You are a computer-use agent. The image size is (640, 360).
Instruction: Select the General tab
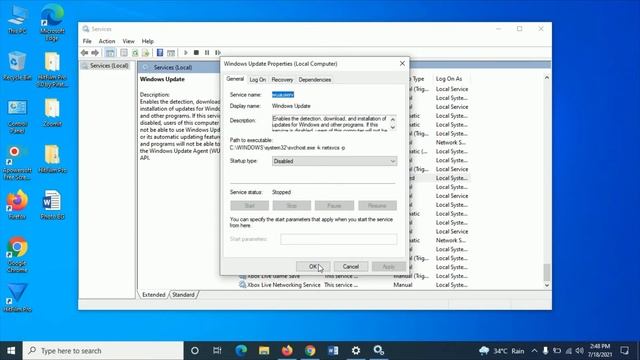(235, 79)
